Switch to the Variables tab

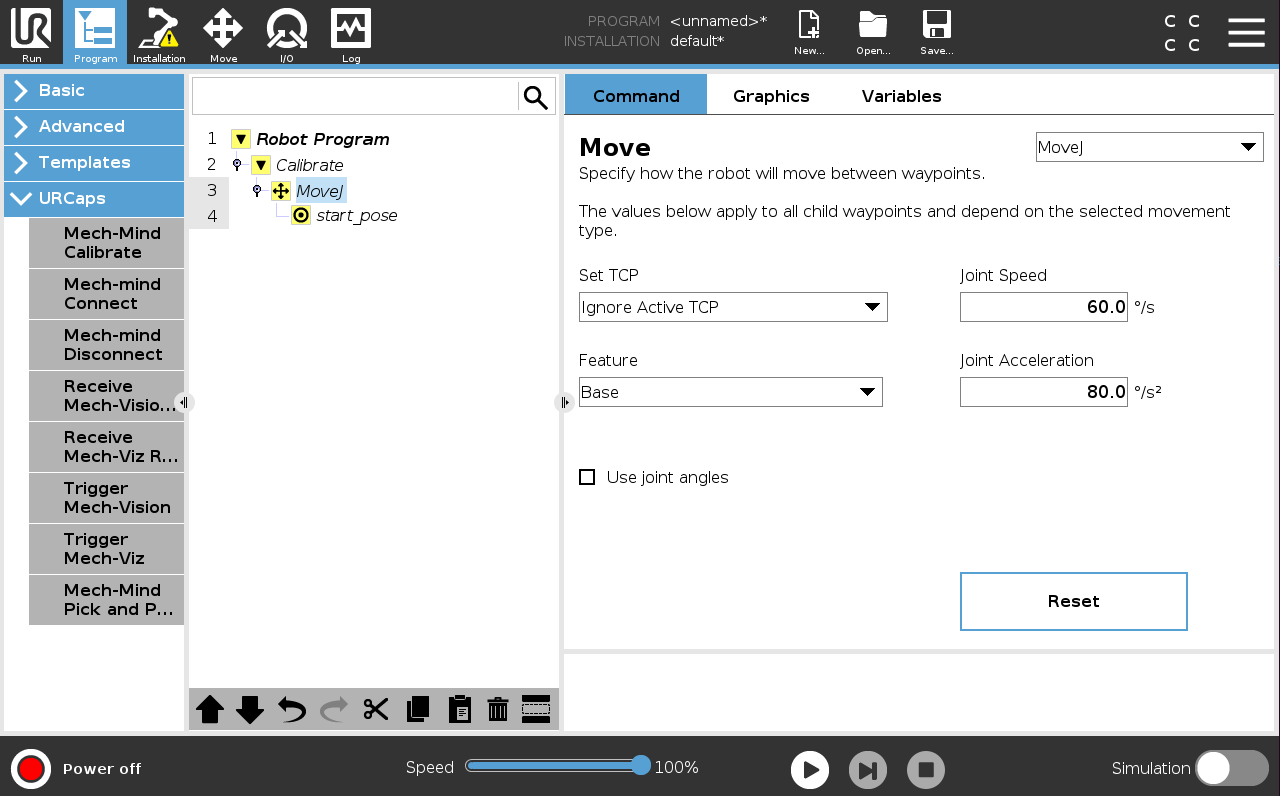click(901, 96)
